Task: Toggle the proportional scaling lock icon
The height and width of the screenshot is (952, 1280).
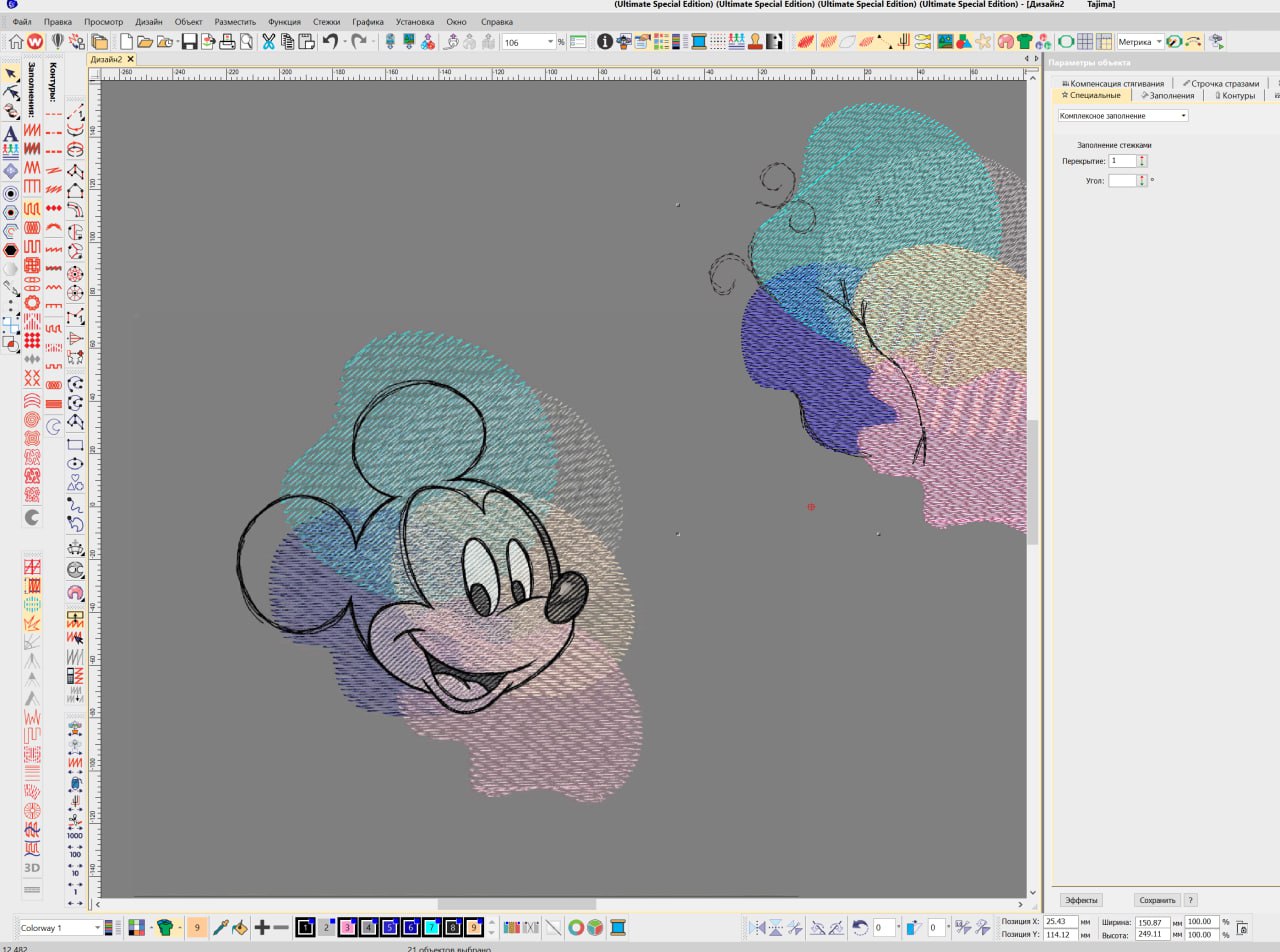Action: pos(1241,929)
